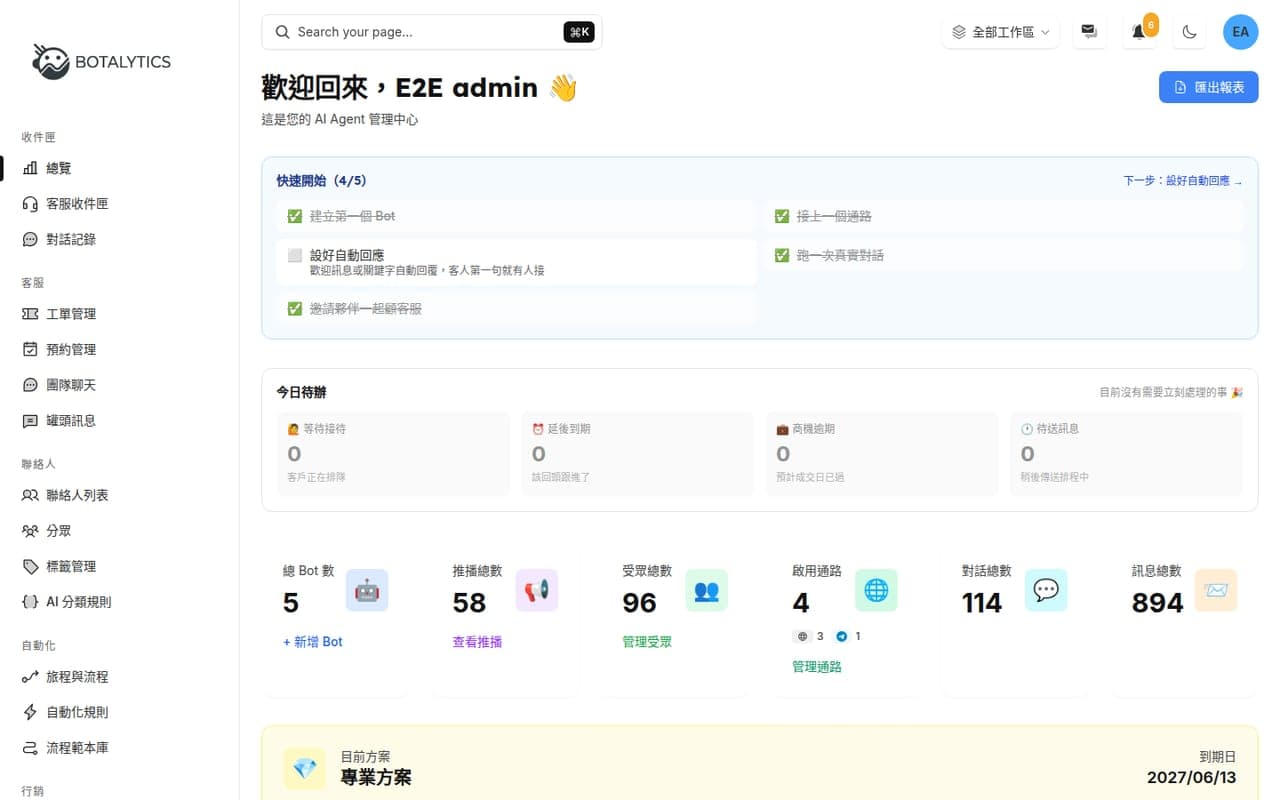Click the 匯出報表 button
This screenshot has height=800, width=1280.
pos(1208,87)
